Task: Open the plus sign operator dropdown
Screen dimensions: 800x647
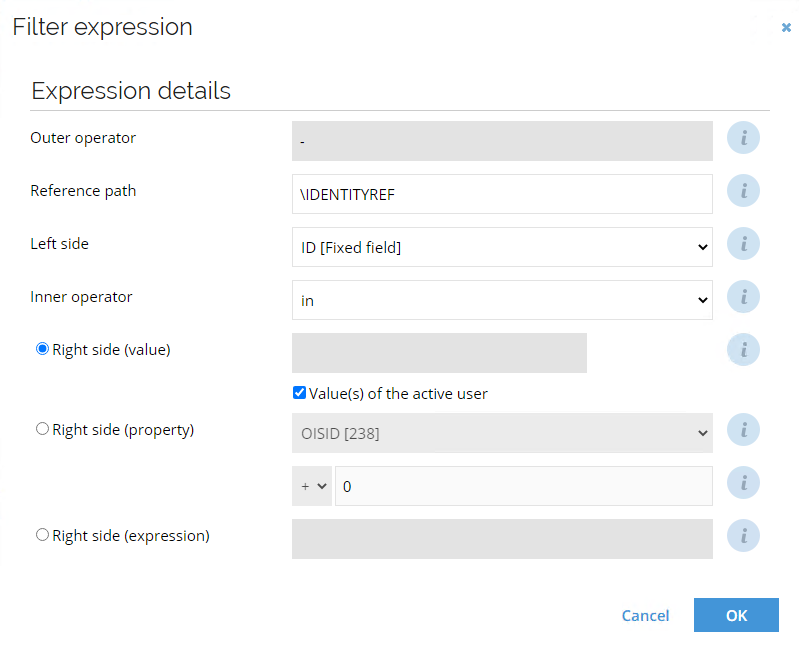Action: (312, 486)
